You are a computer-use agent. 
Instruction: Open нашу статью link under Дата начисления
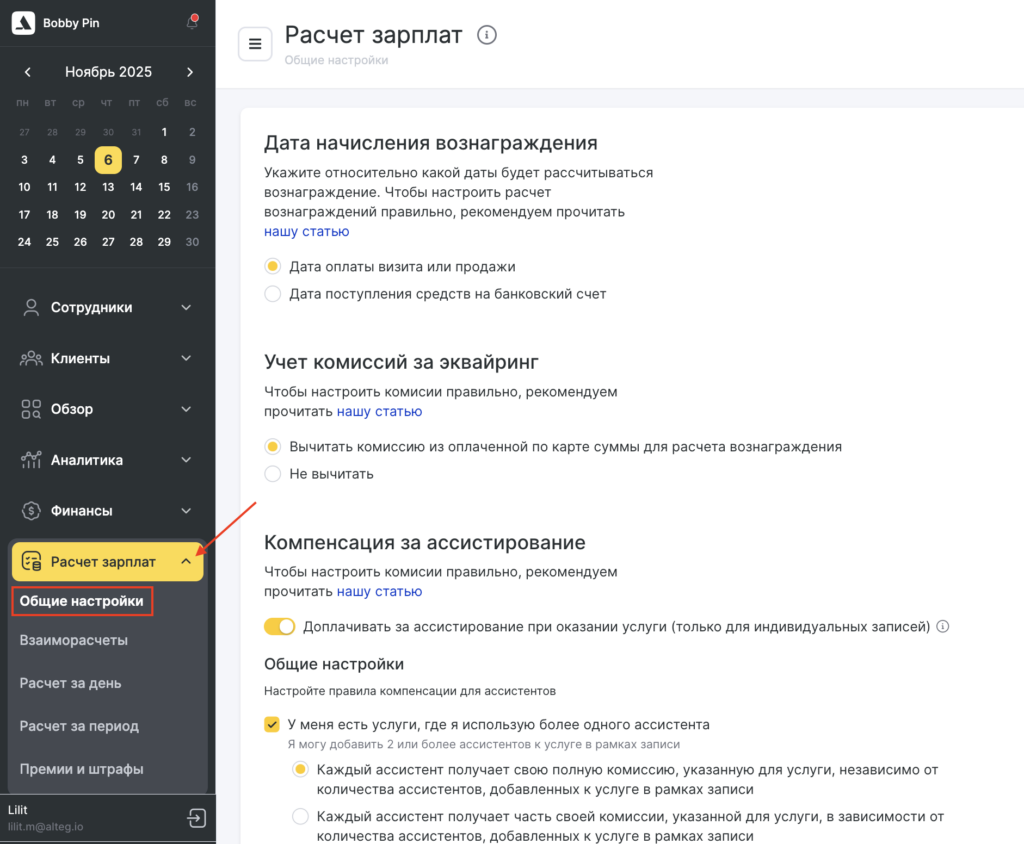click(306, 231)
